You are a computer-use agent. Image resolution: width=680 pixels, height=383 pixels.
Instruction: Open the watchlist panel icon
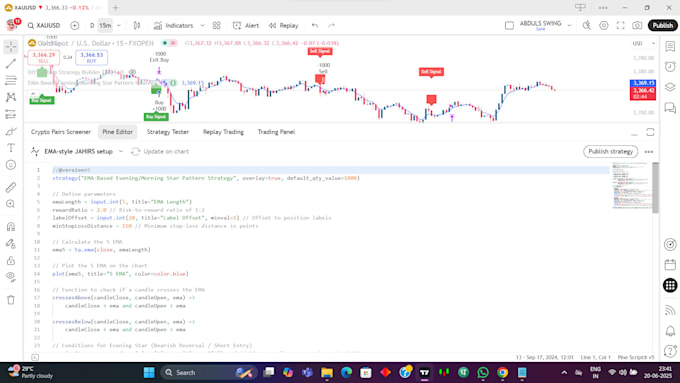pos(670,46)
